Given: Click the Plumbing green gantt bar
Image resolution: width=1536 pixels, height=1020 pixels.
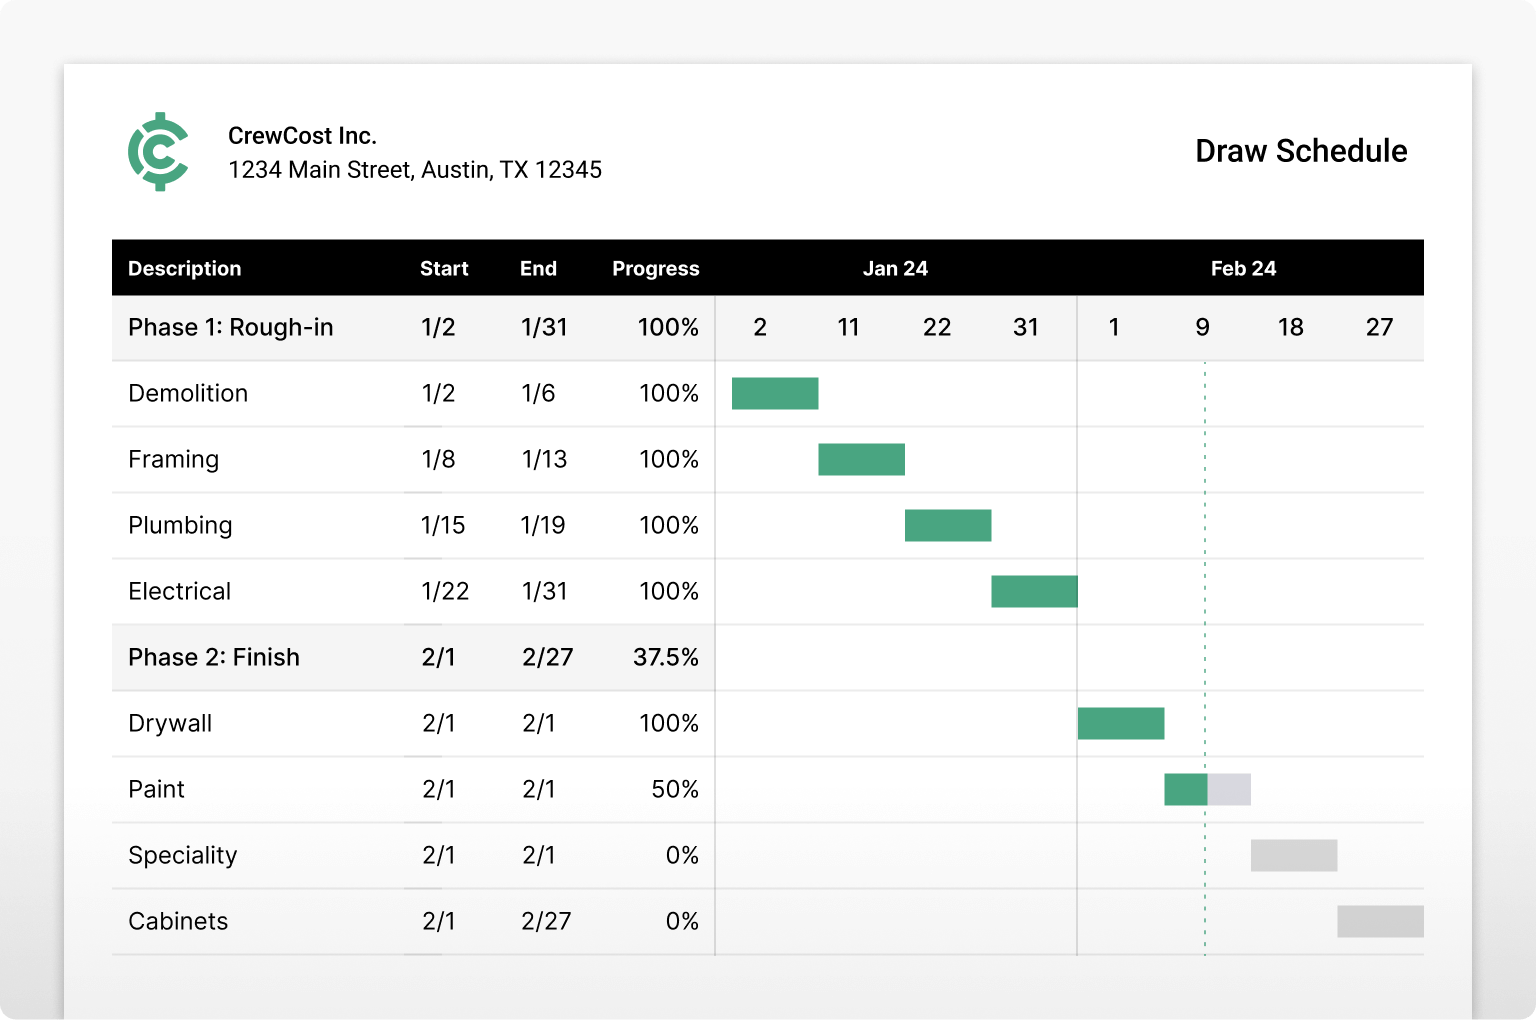Looking at the screenshot, I should (948, 526).
